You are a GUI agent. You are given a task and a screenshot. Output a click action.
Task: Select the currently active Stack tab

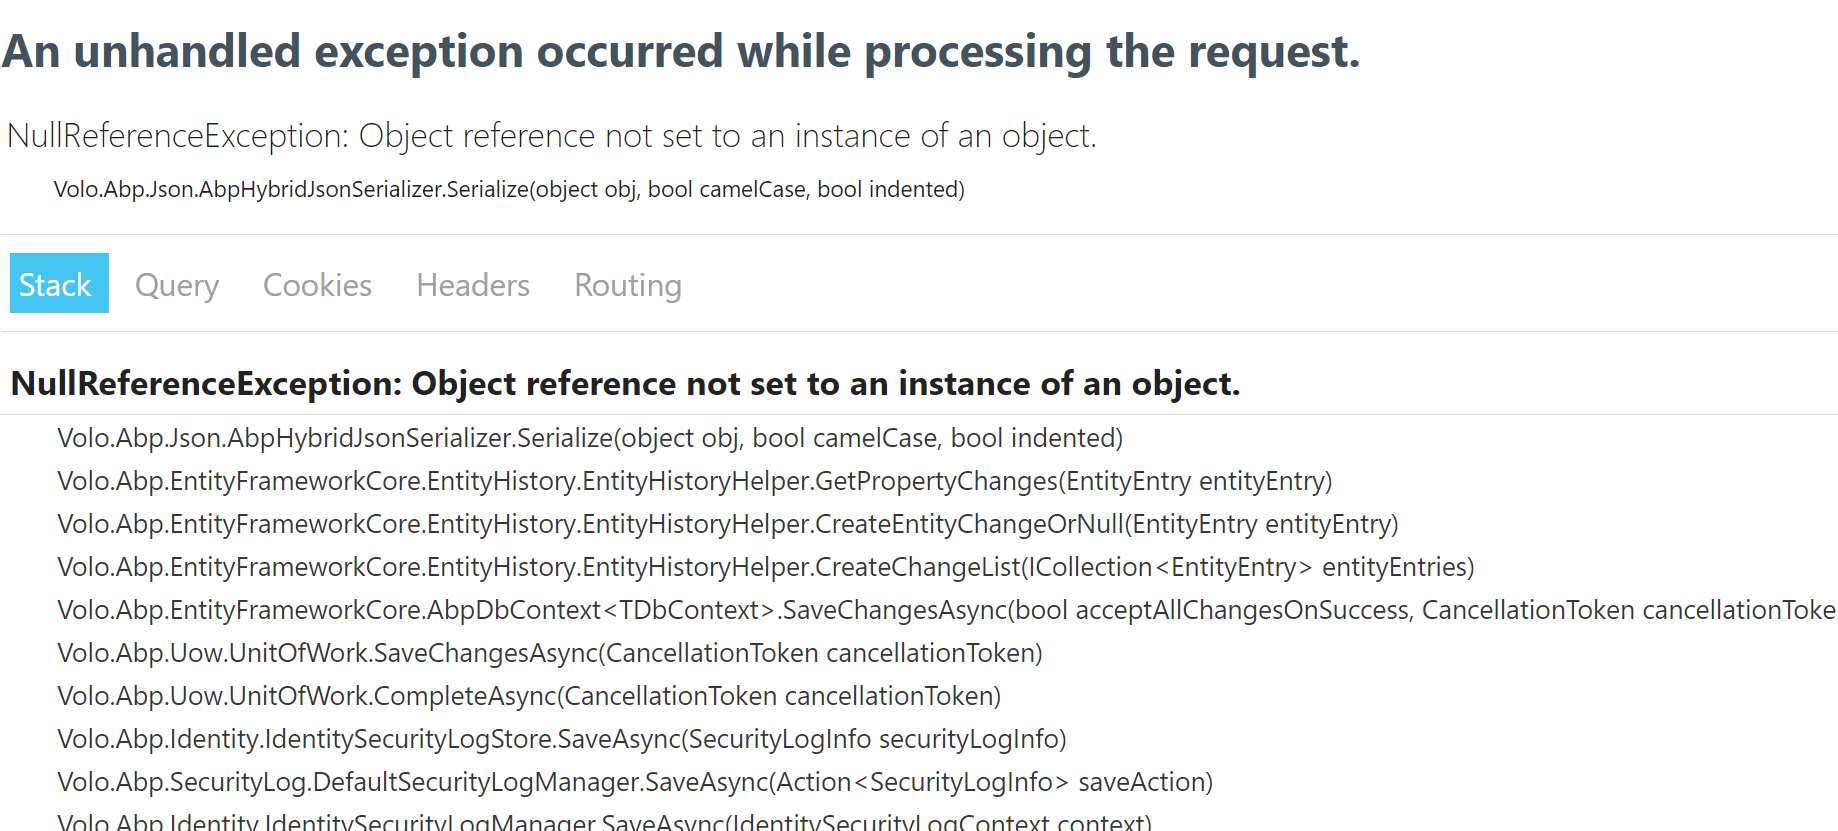[58, 284]
